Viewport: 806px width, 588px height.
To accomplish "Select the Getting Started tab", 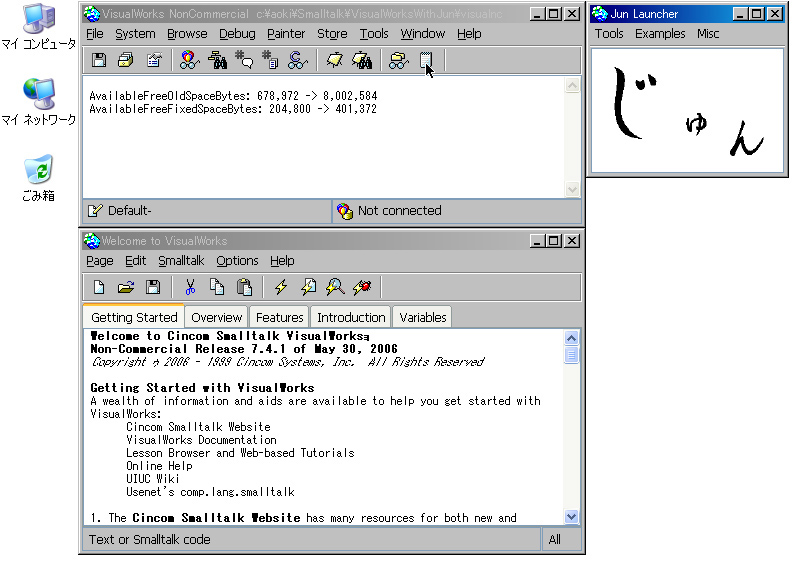I will [x=134, y=317].
